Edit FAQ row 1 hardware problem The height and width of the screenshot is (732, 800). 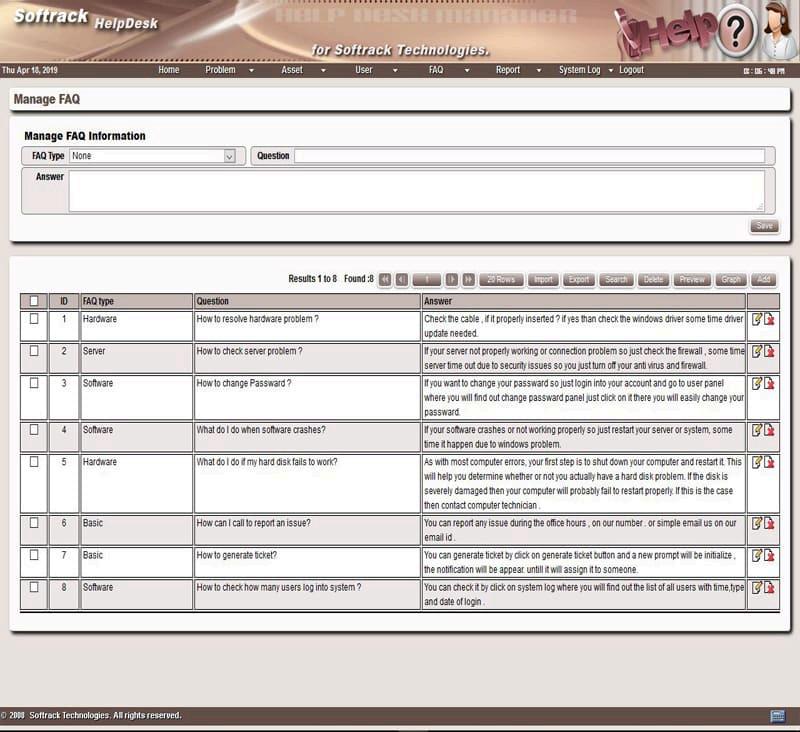click(x=757, y=320)
